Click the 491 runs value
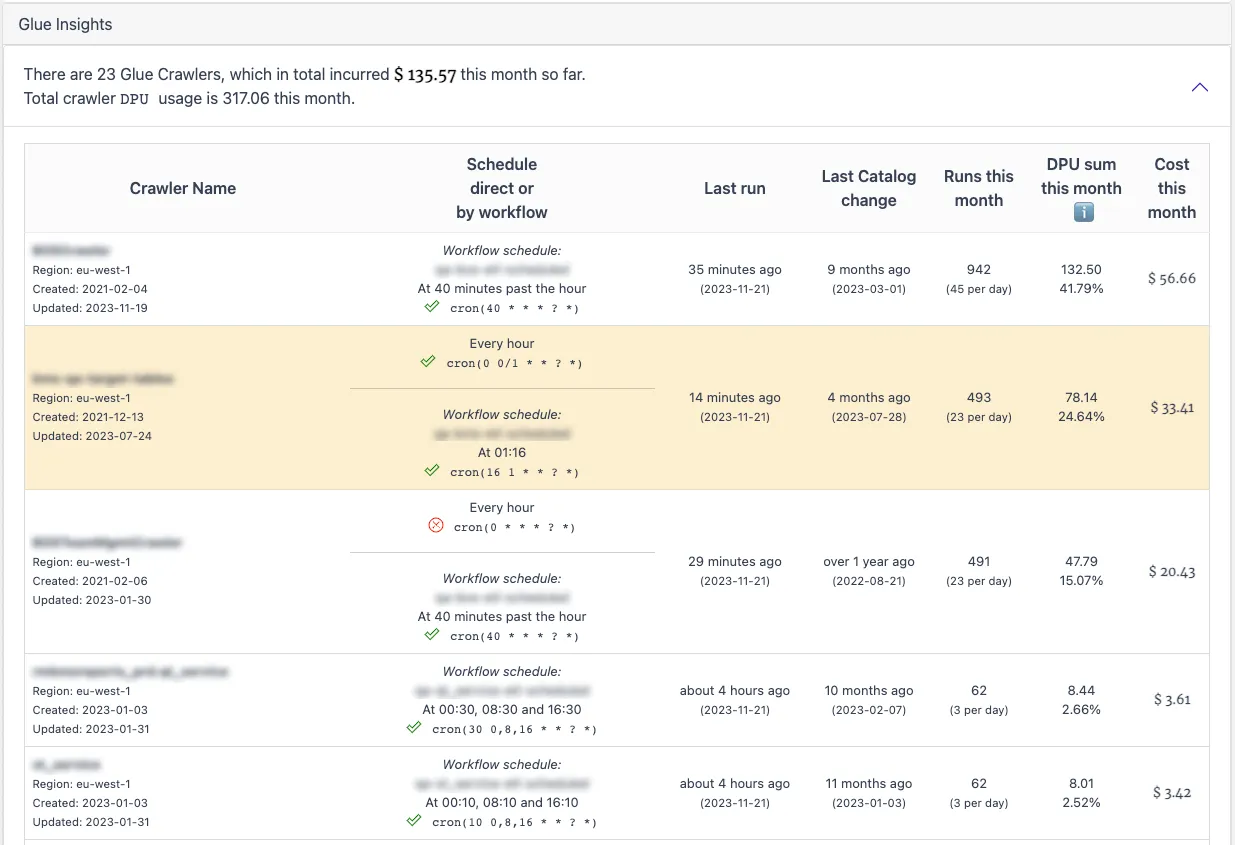Screen dimensions: 1235x845 point(979,561)
